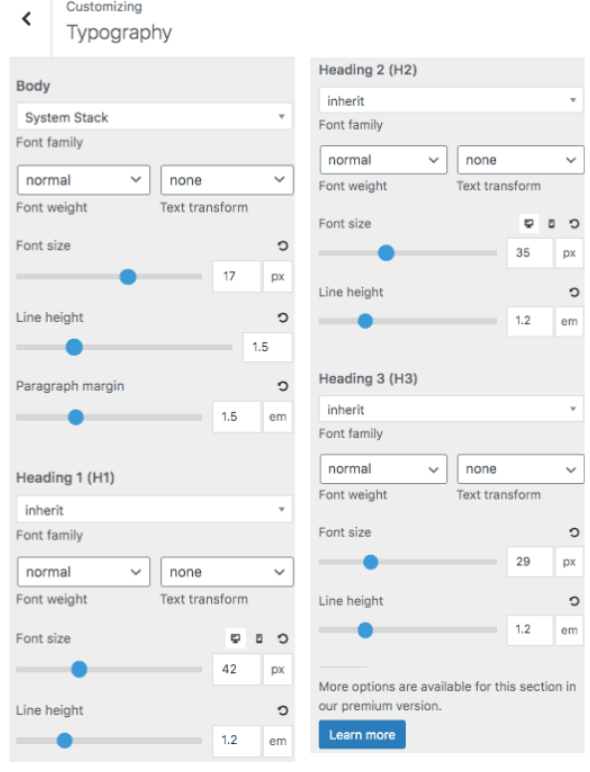Reset the Body line height
The image size is (590, 772).
[283, 318]
